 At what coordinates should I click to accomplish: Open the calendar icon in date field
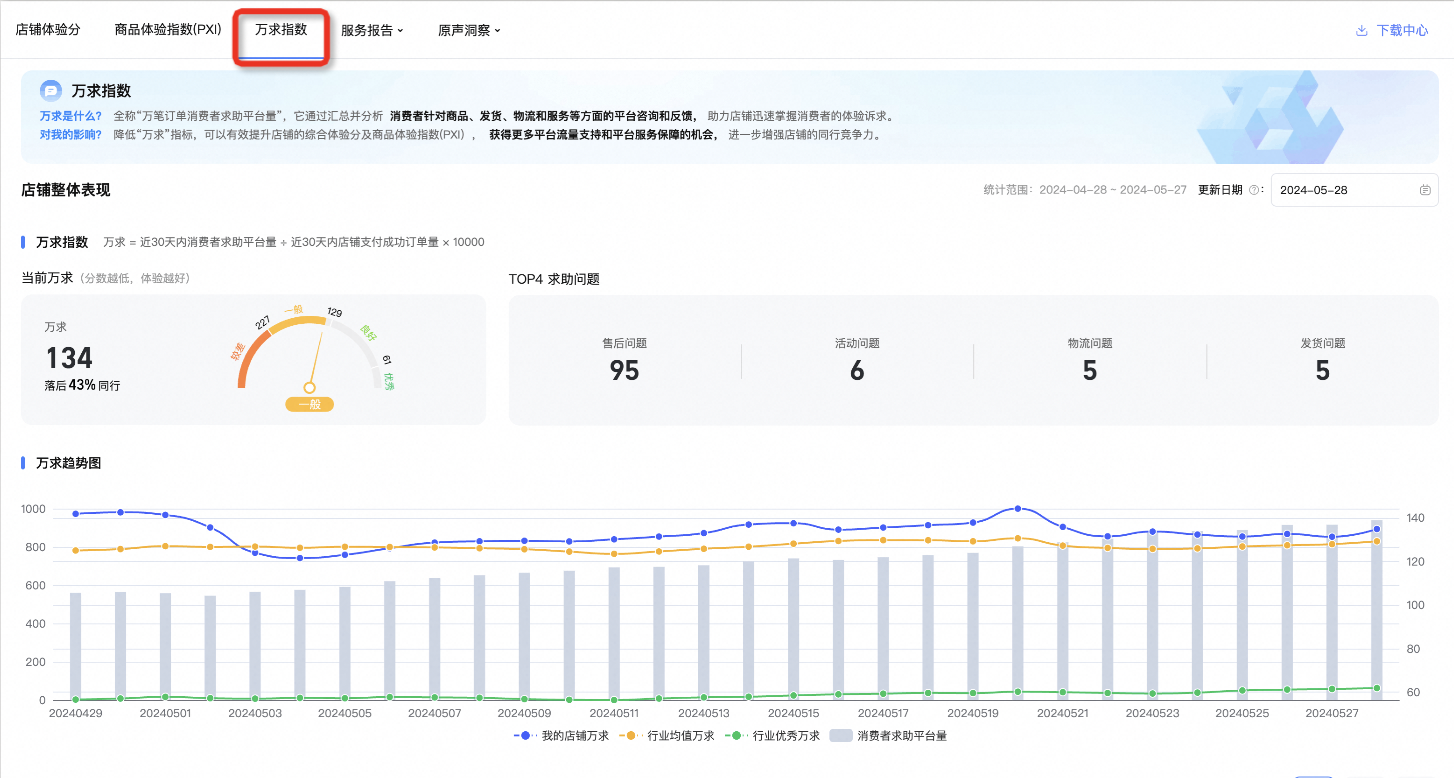(x=1425, y=190)
